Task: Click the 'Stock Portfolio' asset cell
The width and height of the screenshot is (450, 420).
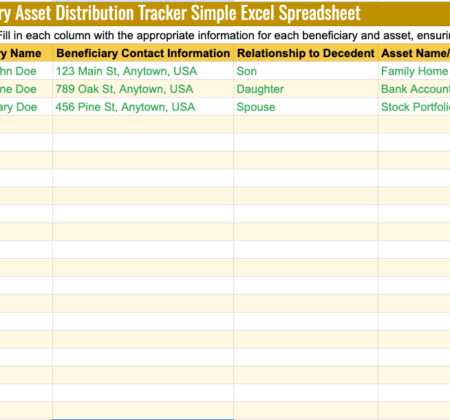Action: click(x=414, y=107)
